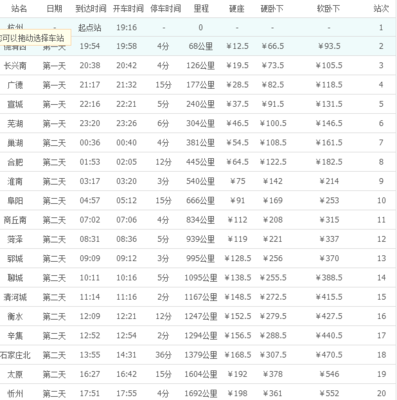Select arrival time 12:09
397x400 pixels.
pyautogui.click(x=90, y=316)
